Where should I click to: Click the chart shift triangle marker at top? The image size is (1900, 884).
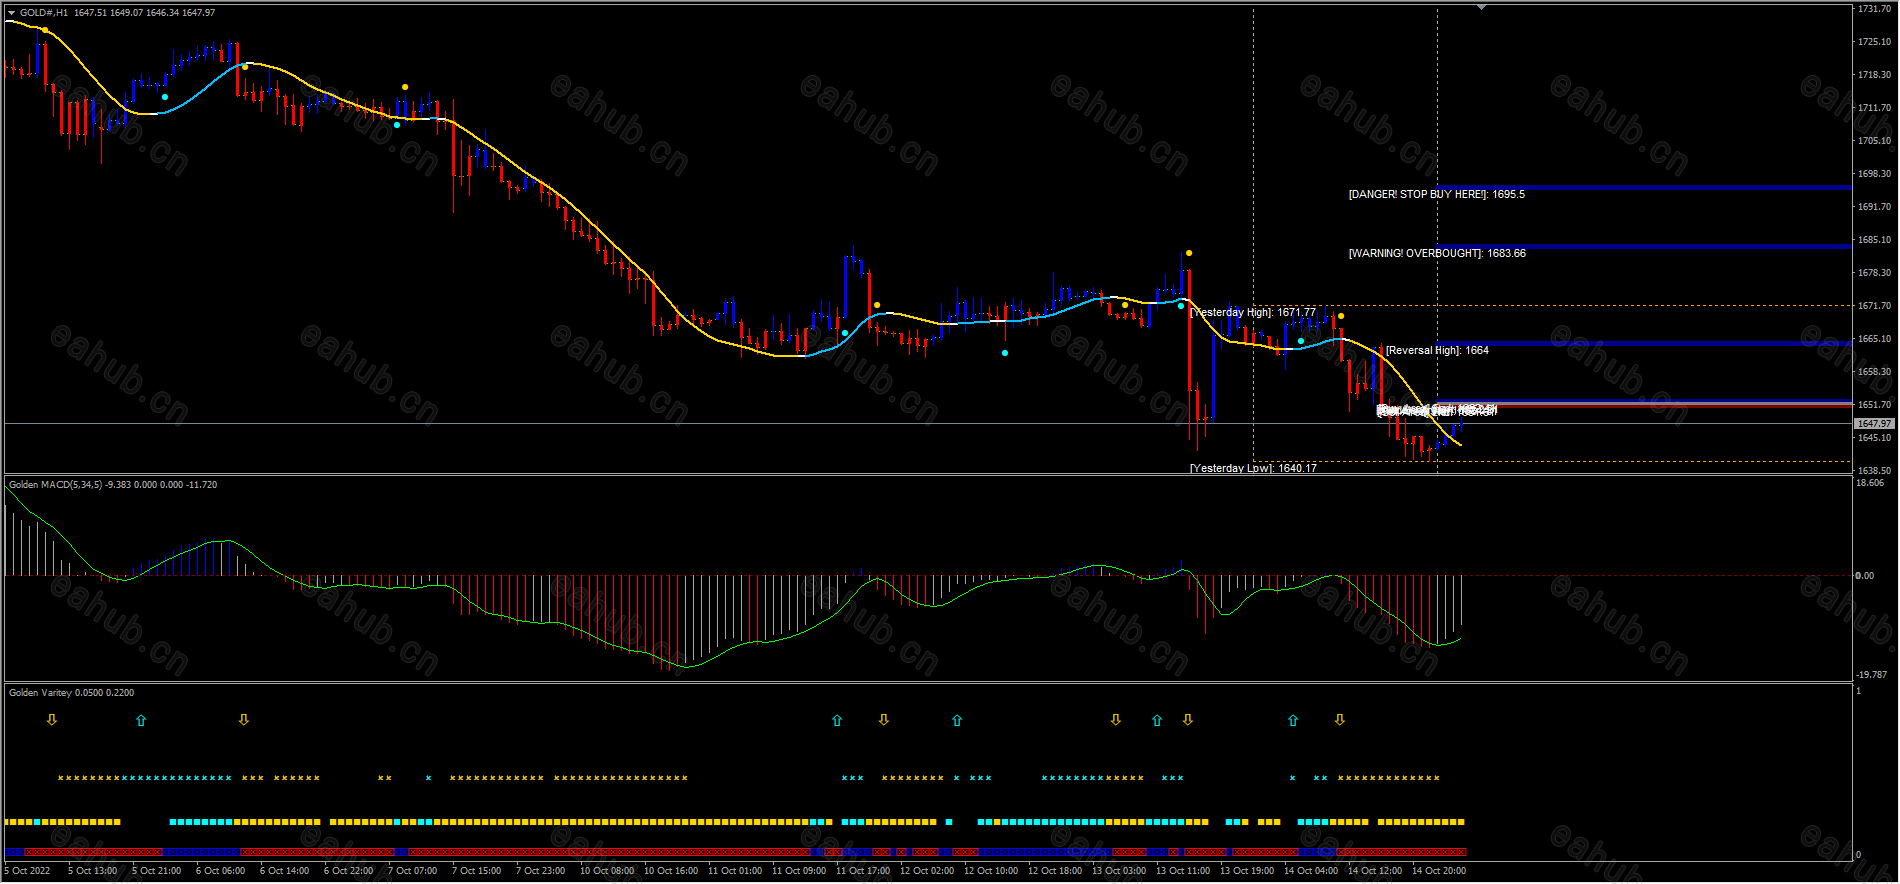(x=1481, y=8)
